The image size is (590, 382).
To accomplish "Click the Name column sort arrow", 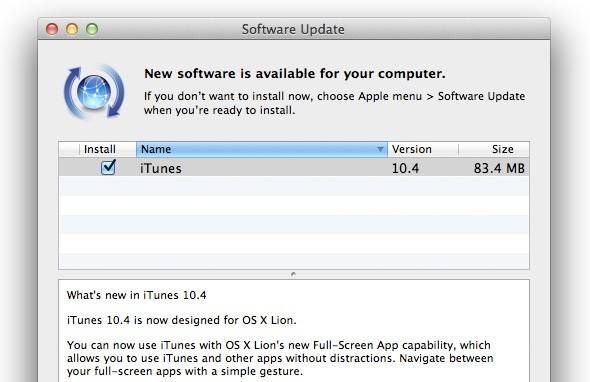I will coord(380,149).
